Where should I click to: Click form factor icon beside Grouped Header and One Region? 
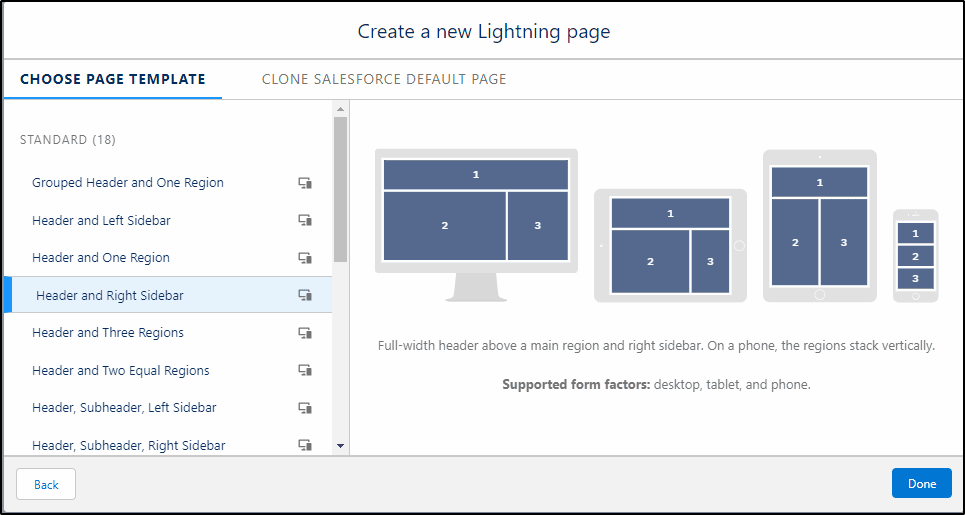tap(305, 183)
